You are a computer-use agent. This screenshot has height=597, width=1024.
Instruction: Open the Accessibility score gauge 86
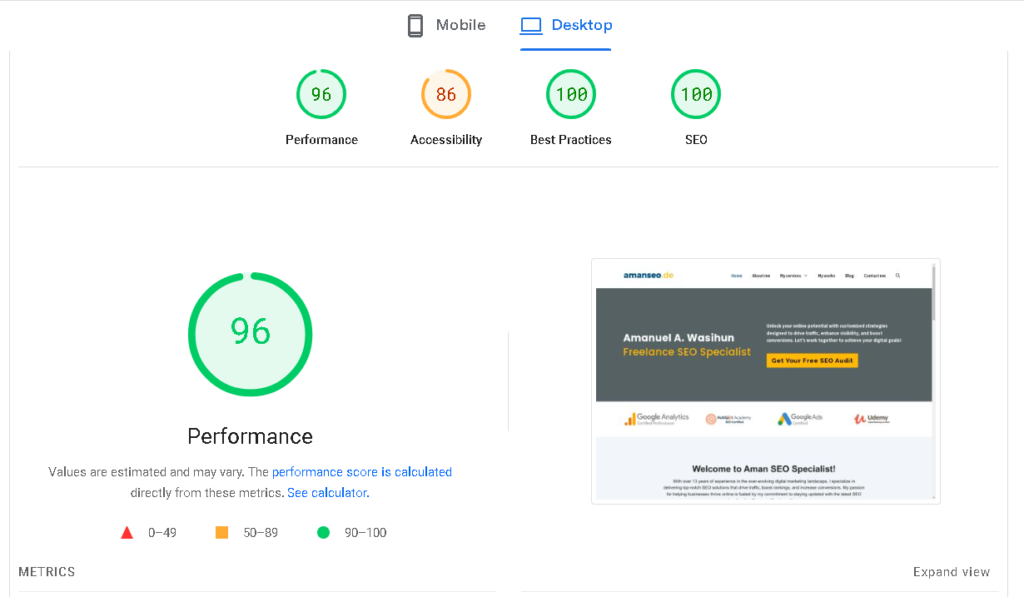446,94
